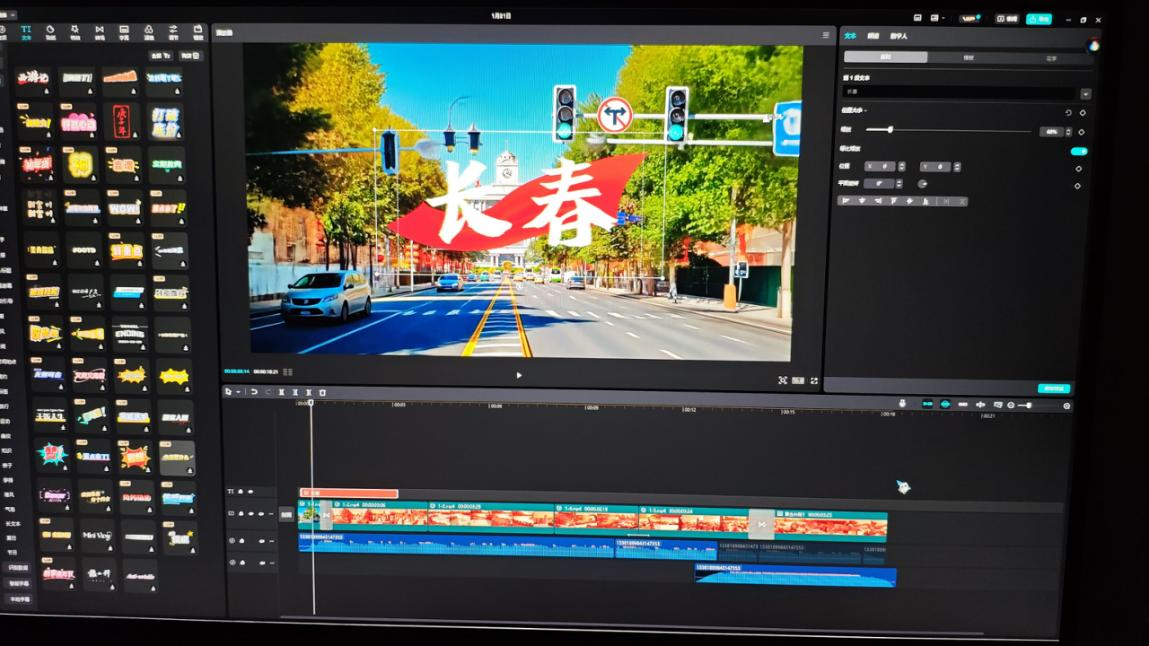Open the Effects tab icon
The width and height of the screenshot is (1149, 646).
point(75,33)
